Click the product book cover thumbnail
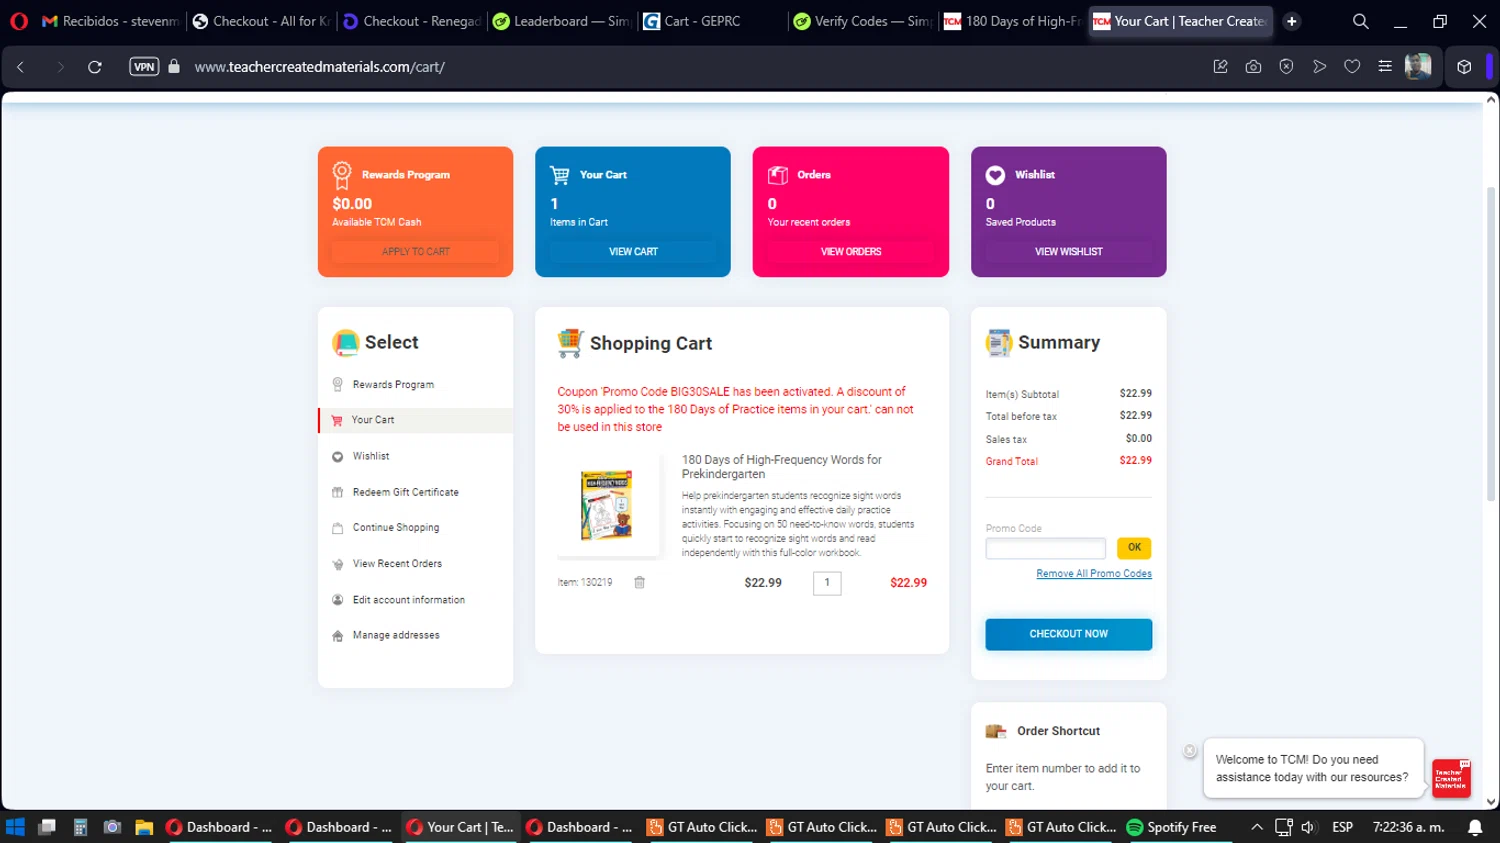This screenshot has width=1500, height=843. point(607,505)
